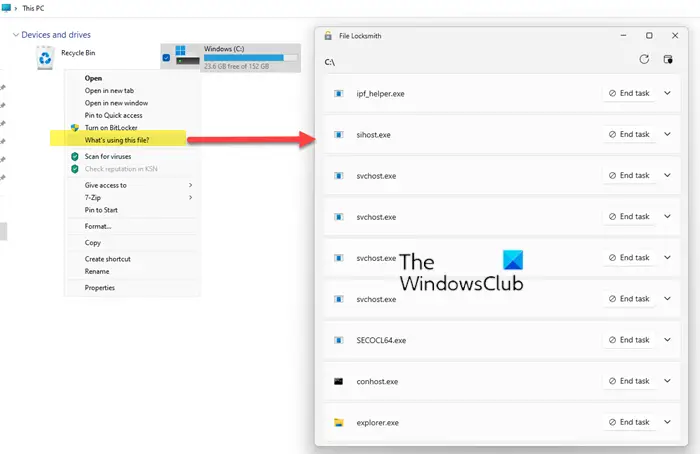Click the sihost.exe process icon
700x454 pixels.
[339, 134]
